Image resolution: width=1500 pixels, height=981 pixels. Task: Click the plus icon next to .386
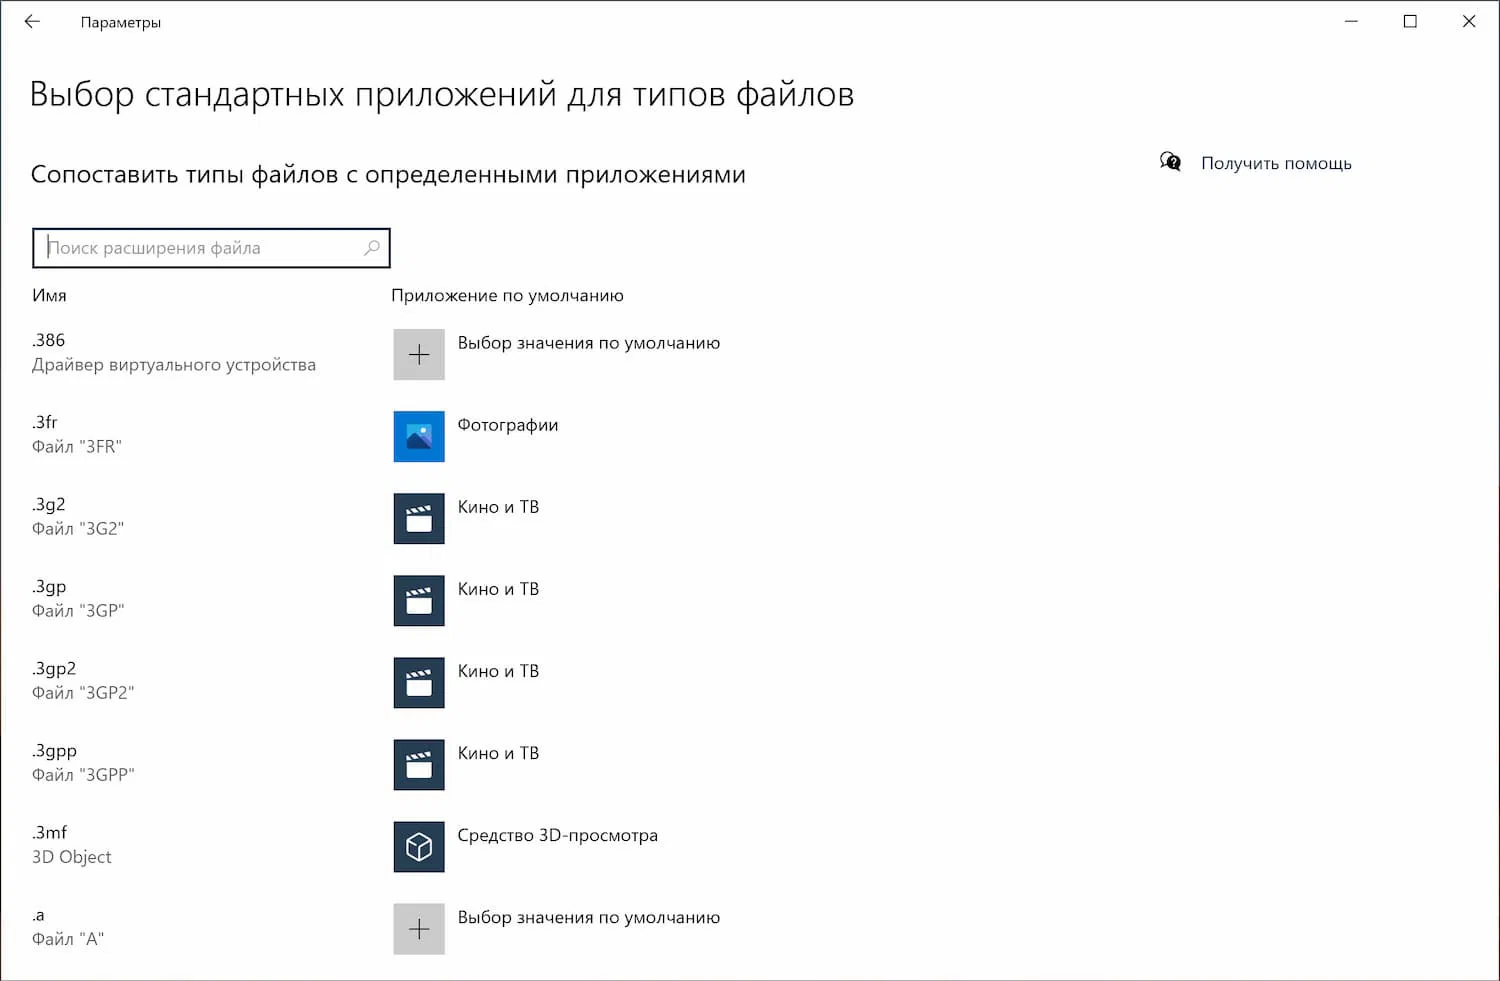418,355
